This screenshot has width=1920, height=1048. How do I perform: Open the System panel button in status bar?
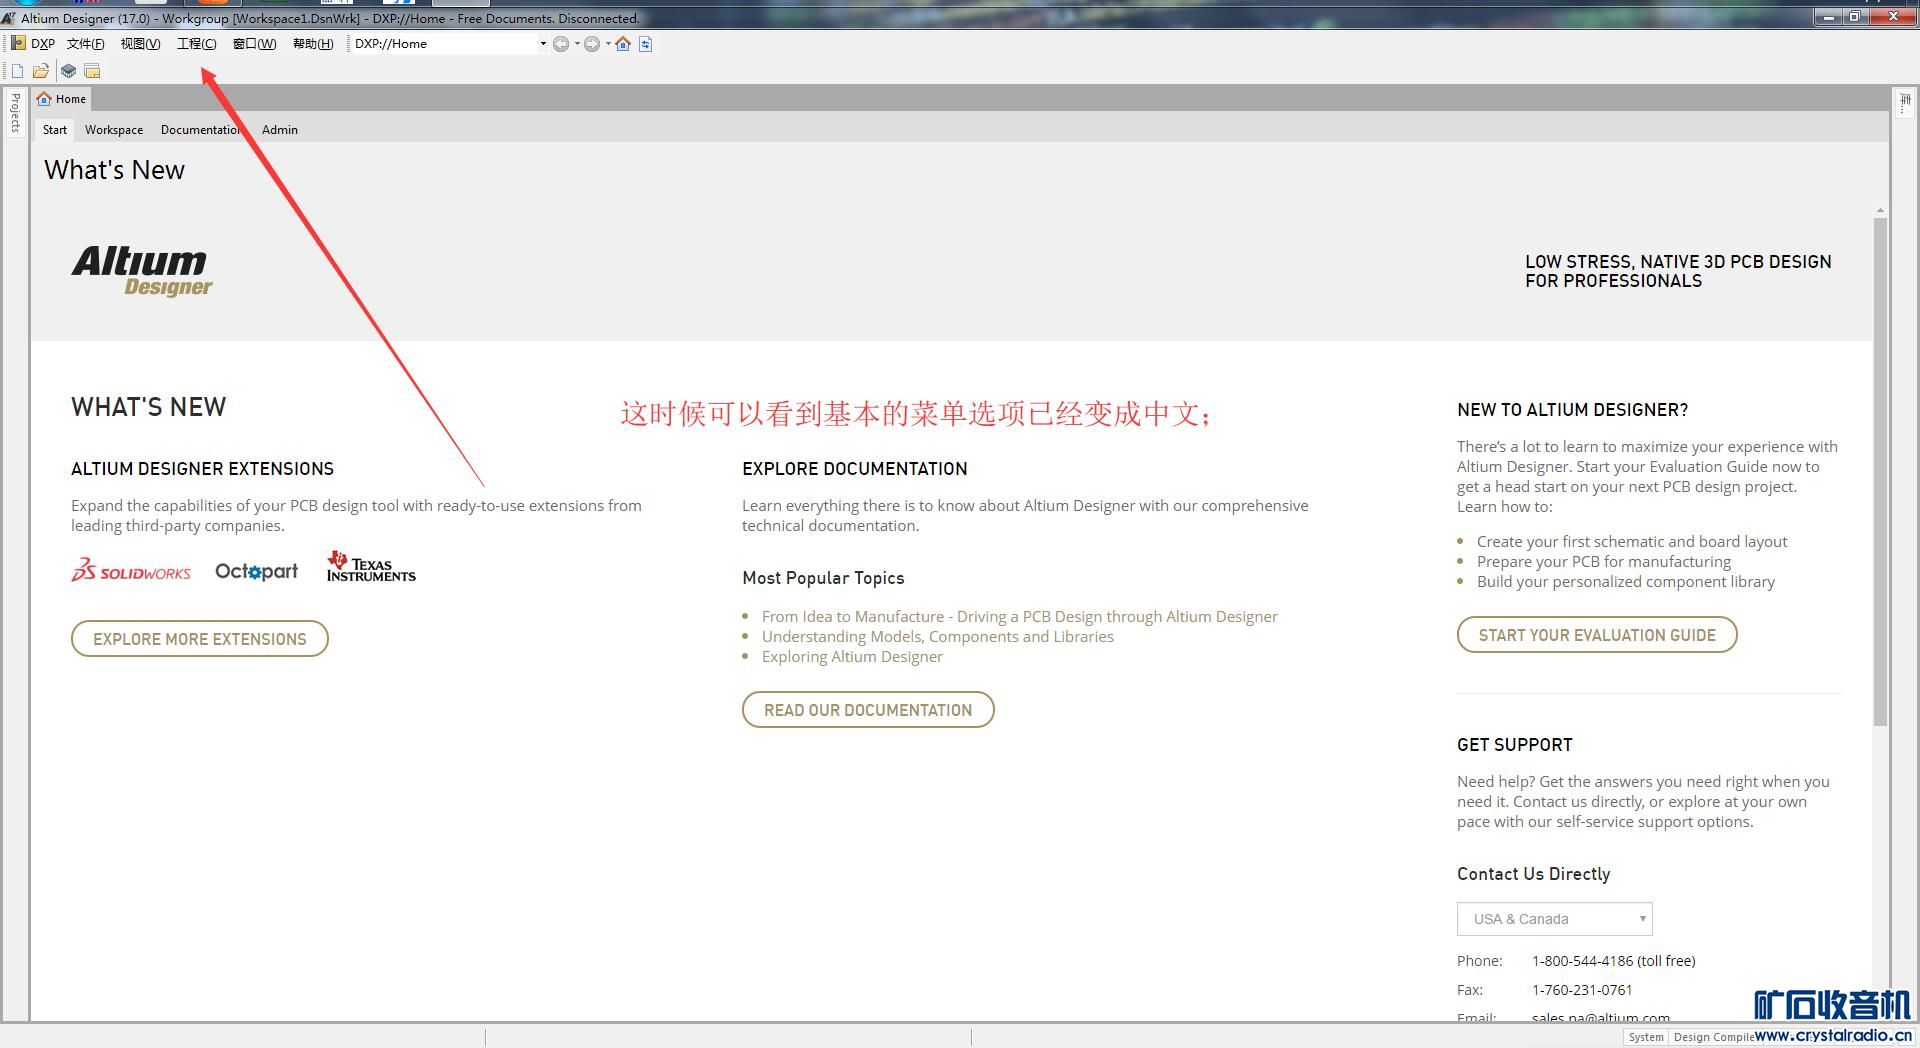point(1646,1037)
